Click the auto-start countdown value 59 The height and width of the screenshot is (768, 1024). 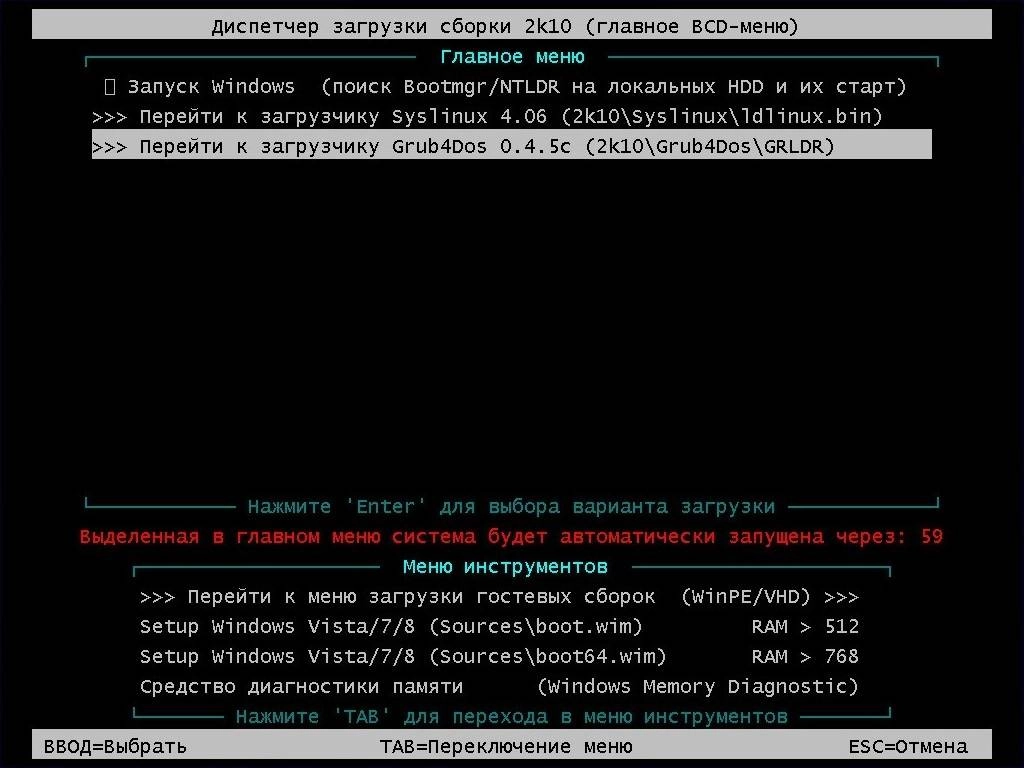tap(932, 537)
